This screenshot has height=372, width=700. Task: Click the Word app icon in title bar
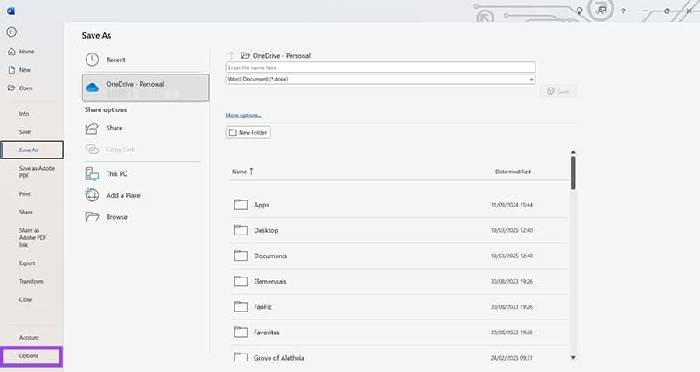[x=11, y=11]
